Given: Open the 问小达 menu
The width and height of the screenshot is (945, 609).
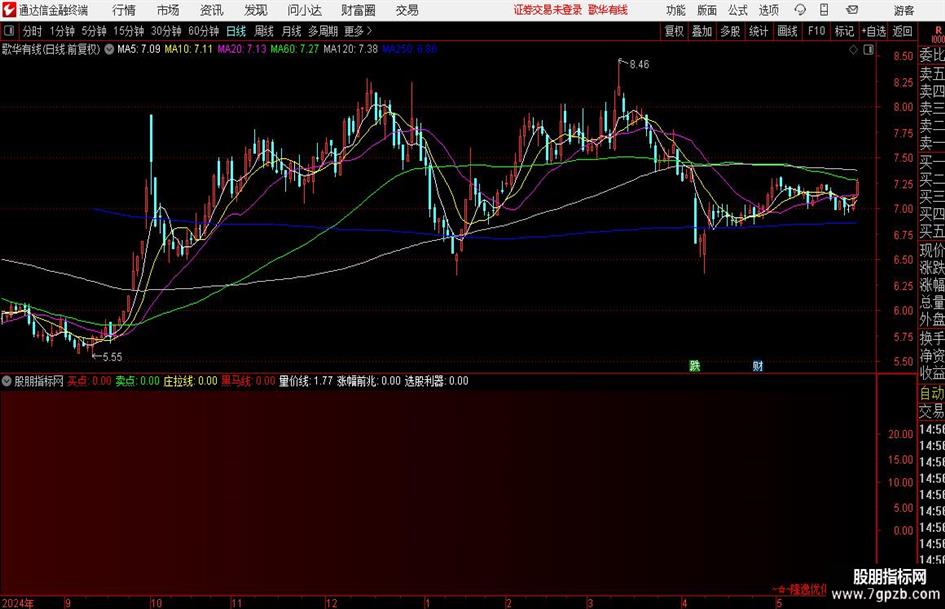Looking at the screenshot, I should pos(304,10).
